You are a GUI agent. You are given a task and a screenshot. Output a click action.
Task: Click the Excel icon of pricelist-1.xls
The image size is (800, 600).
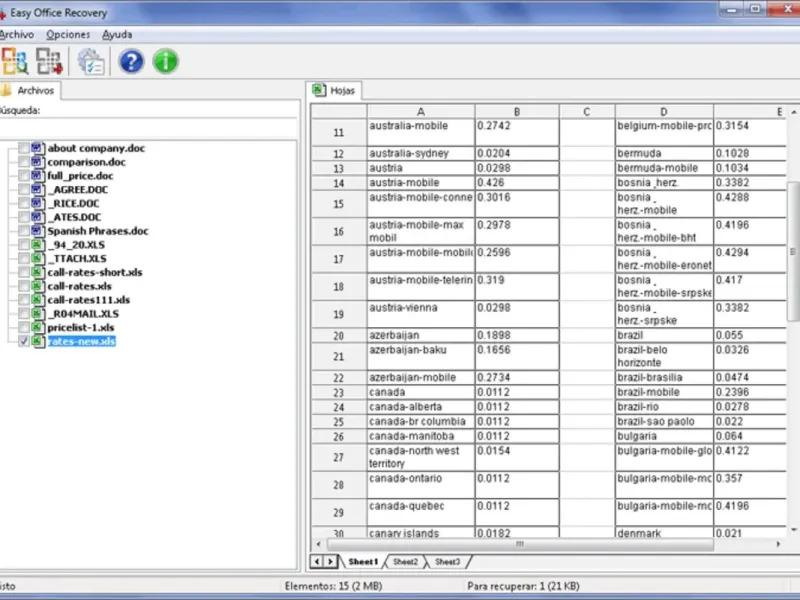point(37,327)
